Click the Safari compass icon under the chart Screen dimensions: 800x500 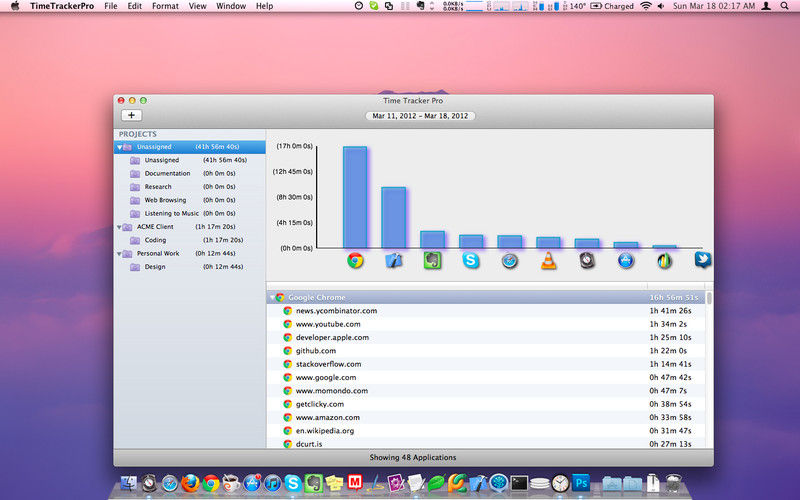pos(510,261)
